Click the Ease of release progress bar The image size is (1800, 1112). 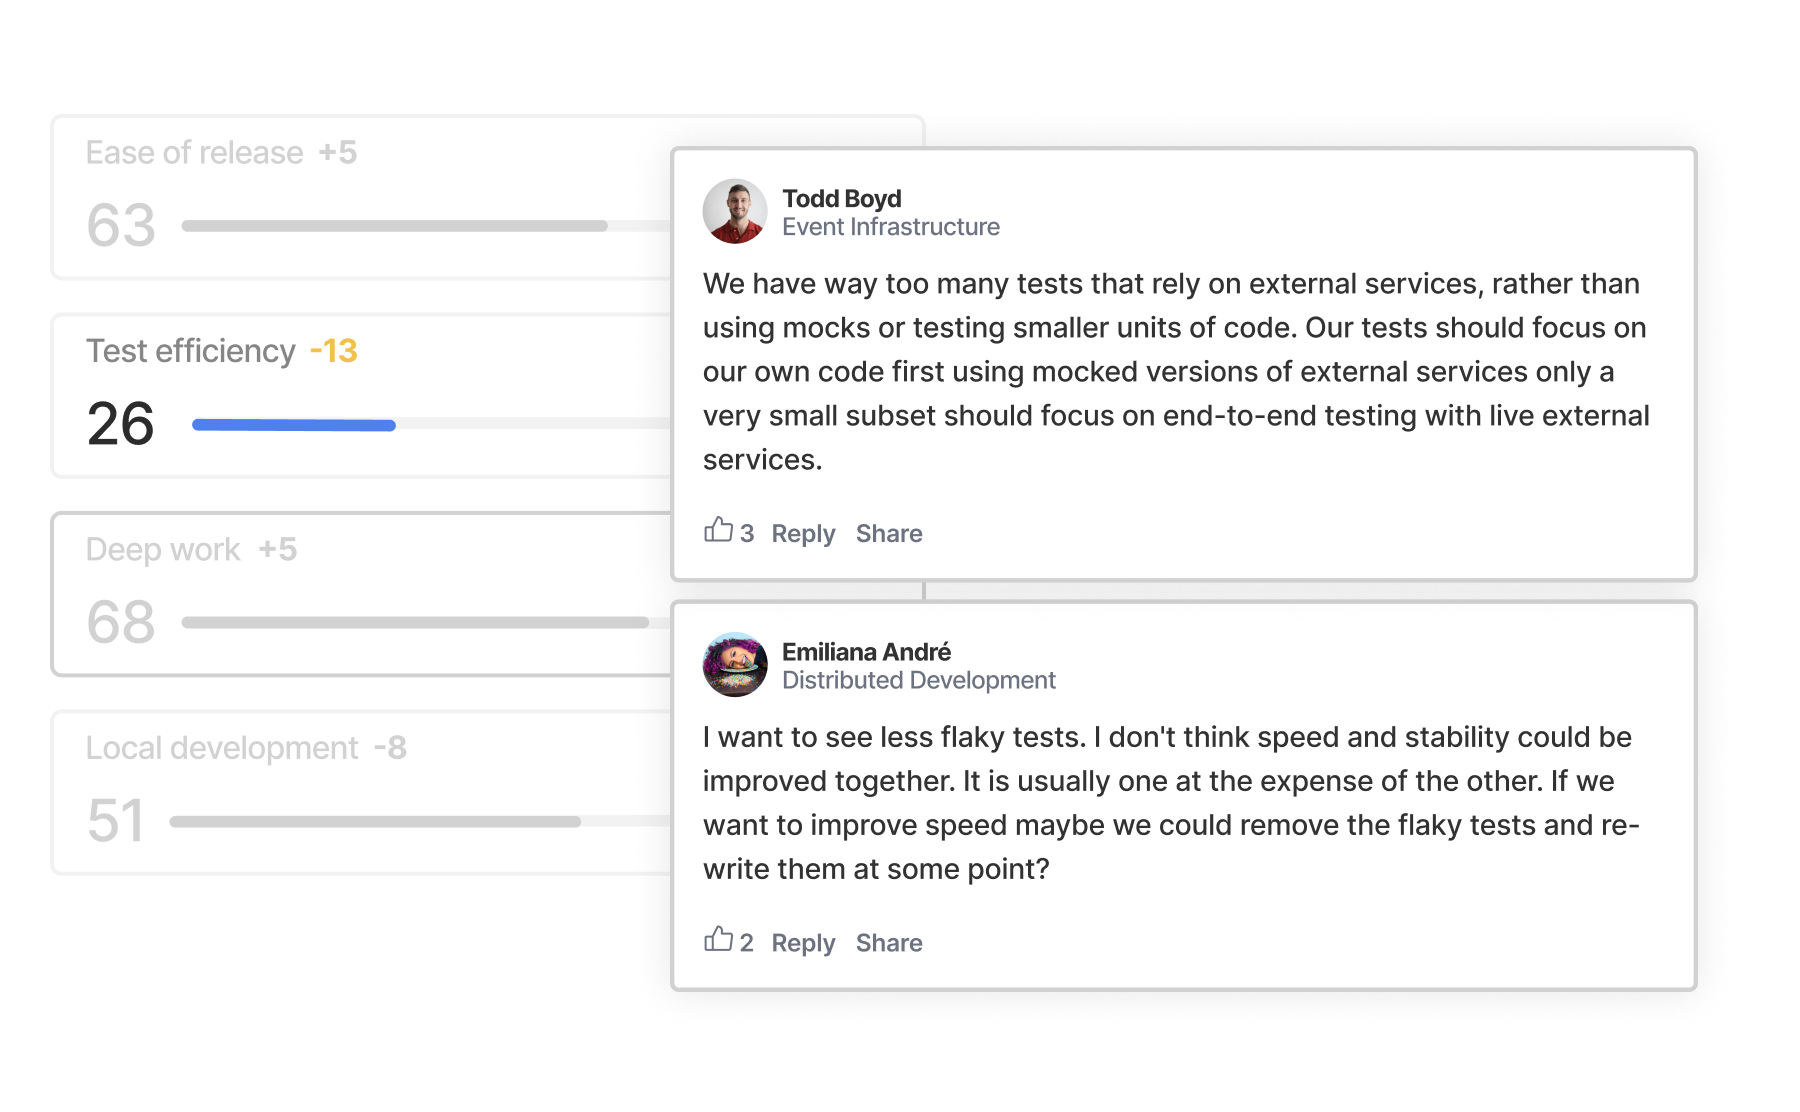click(395, 226)
